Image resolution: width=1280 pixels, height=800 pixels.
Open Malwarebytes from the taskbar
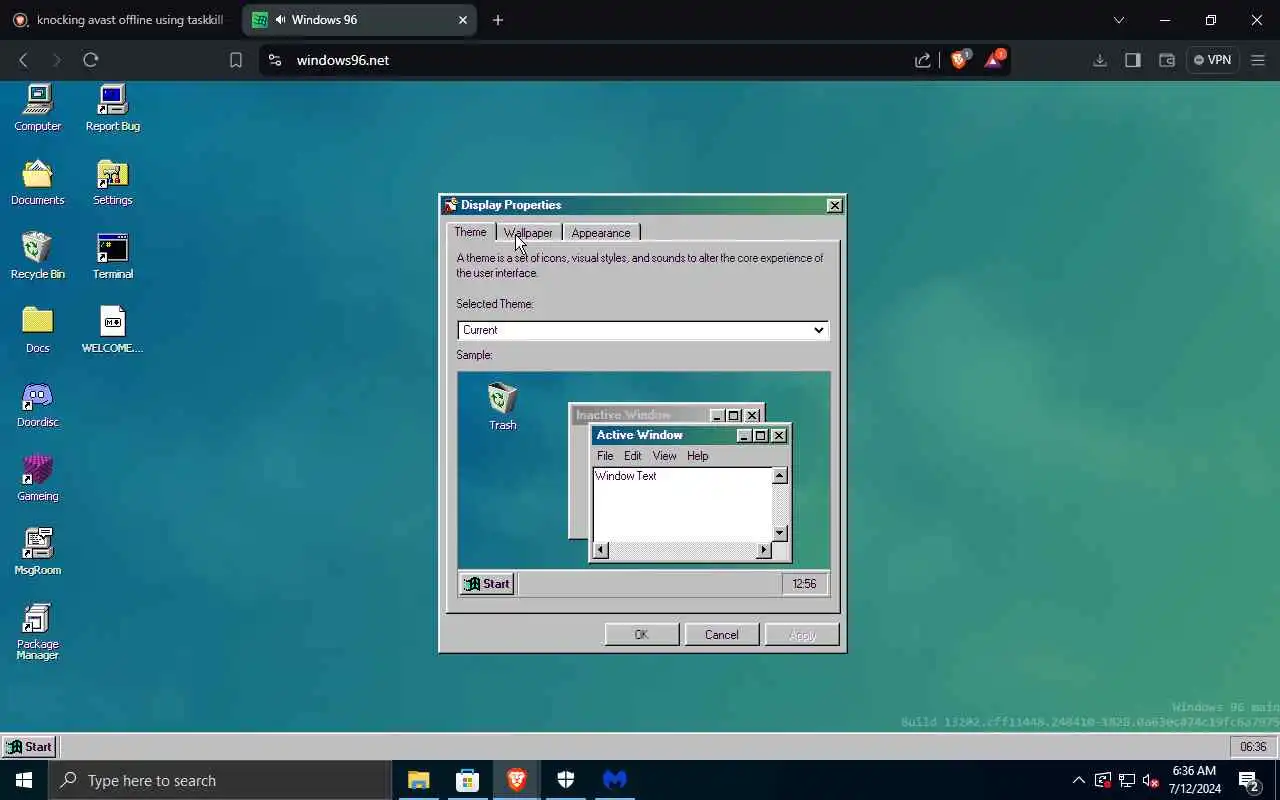point(614,780)
